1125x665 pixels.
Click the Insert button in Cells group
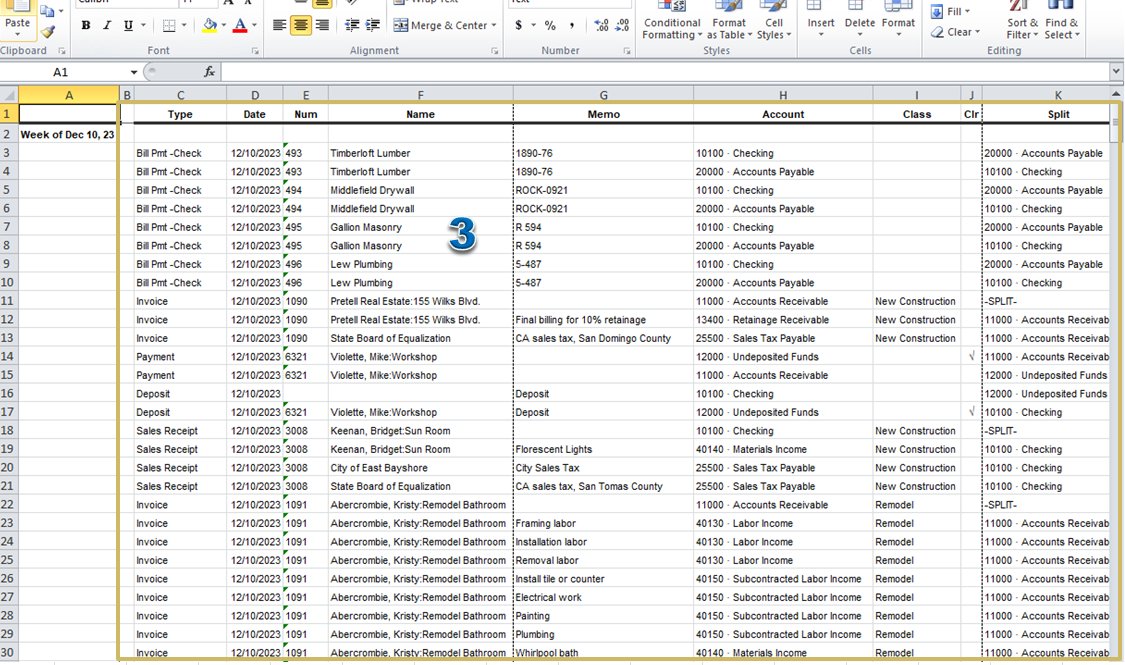tap(820, 24)
